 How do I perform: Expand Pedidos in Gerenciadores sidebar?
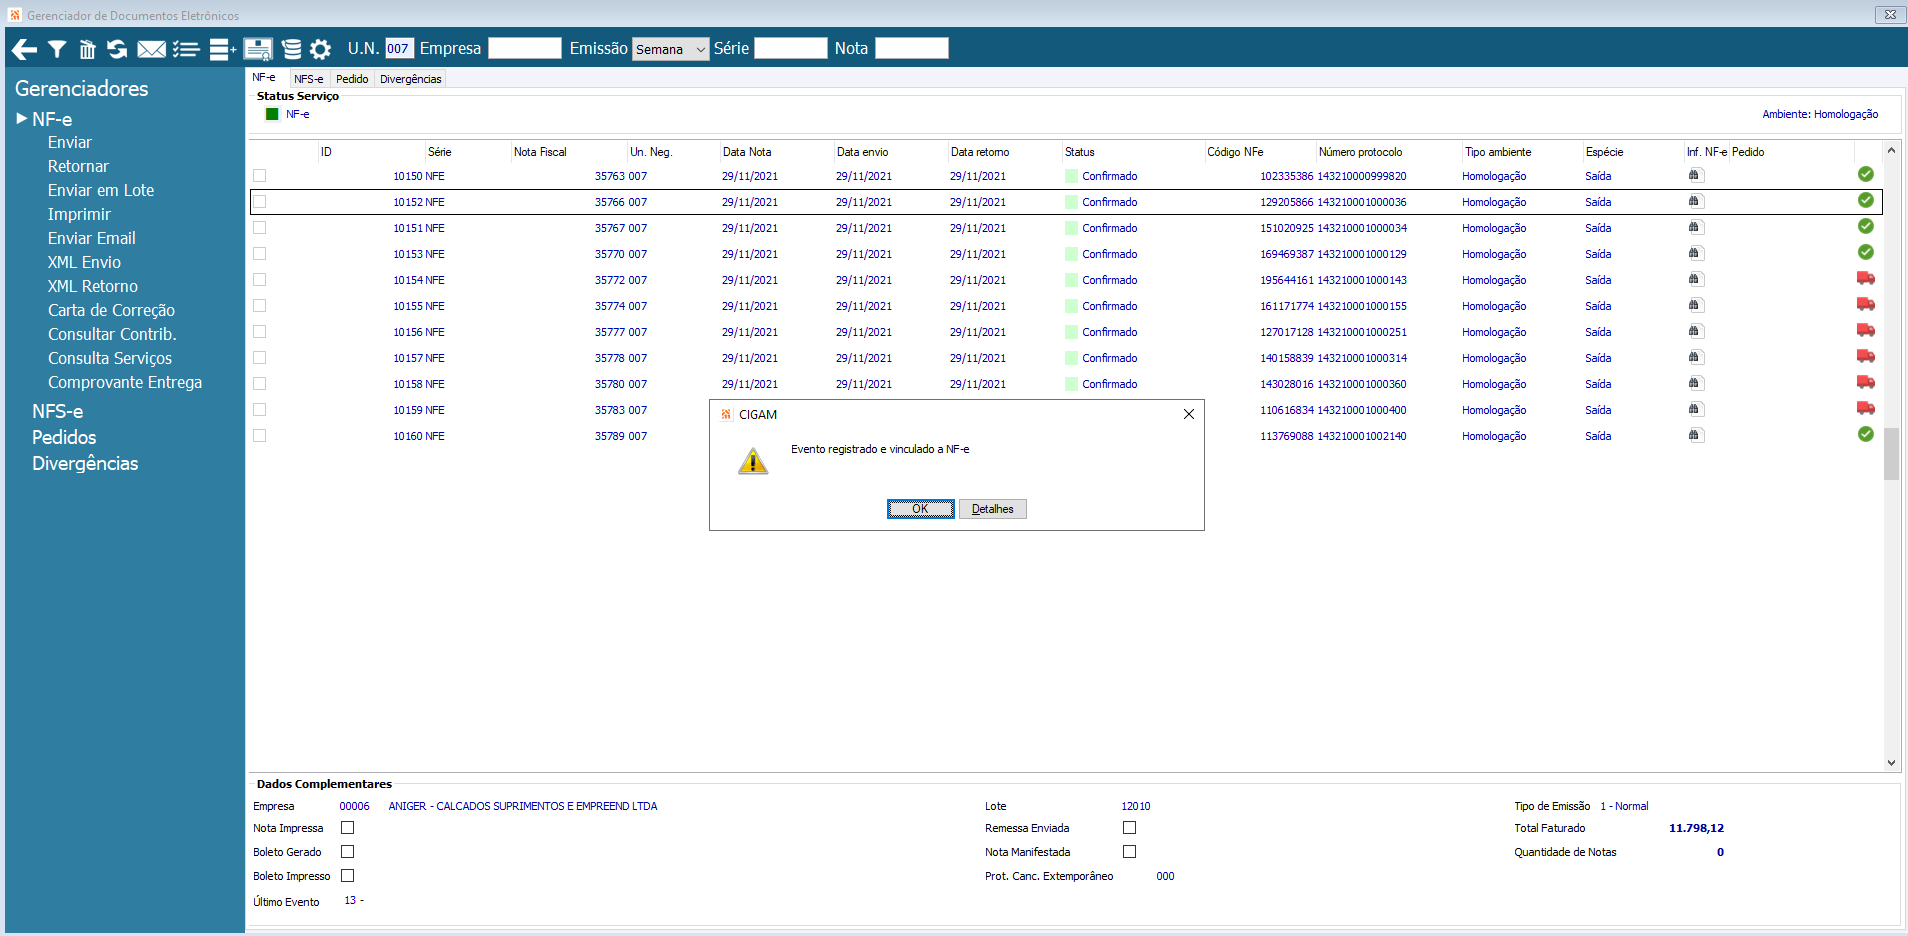coord(64,437)
